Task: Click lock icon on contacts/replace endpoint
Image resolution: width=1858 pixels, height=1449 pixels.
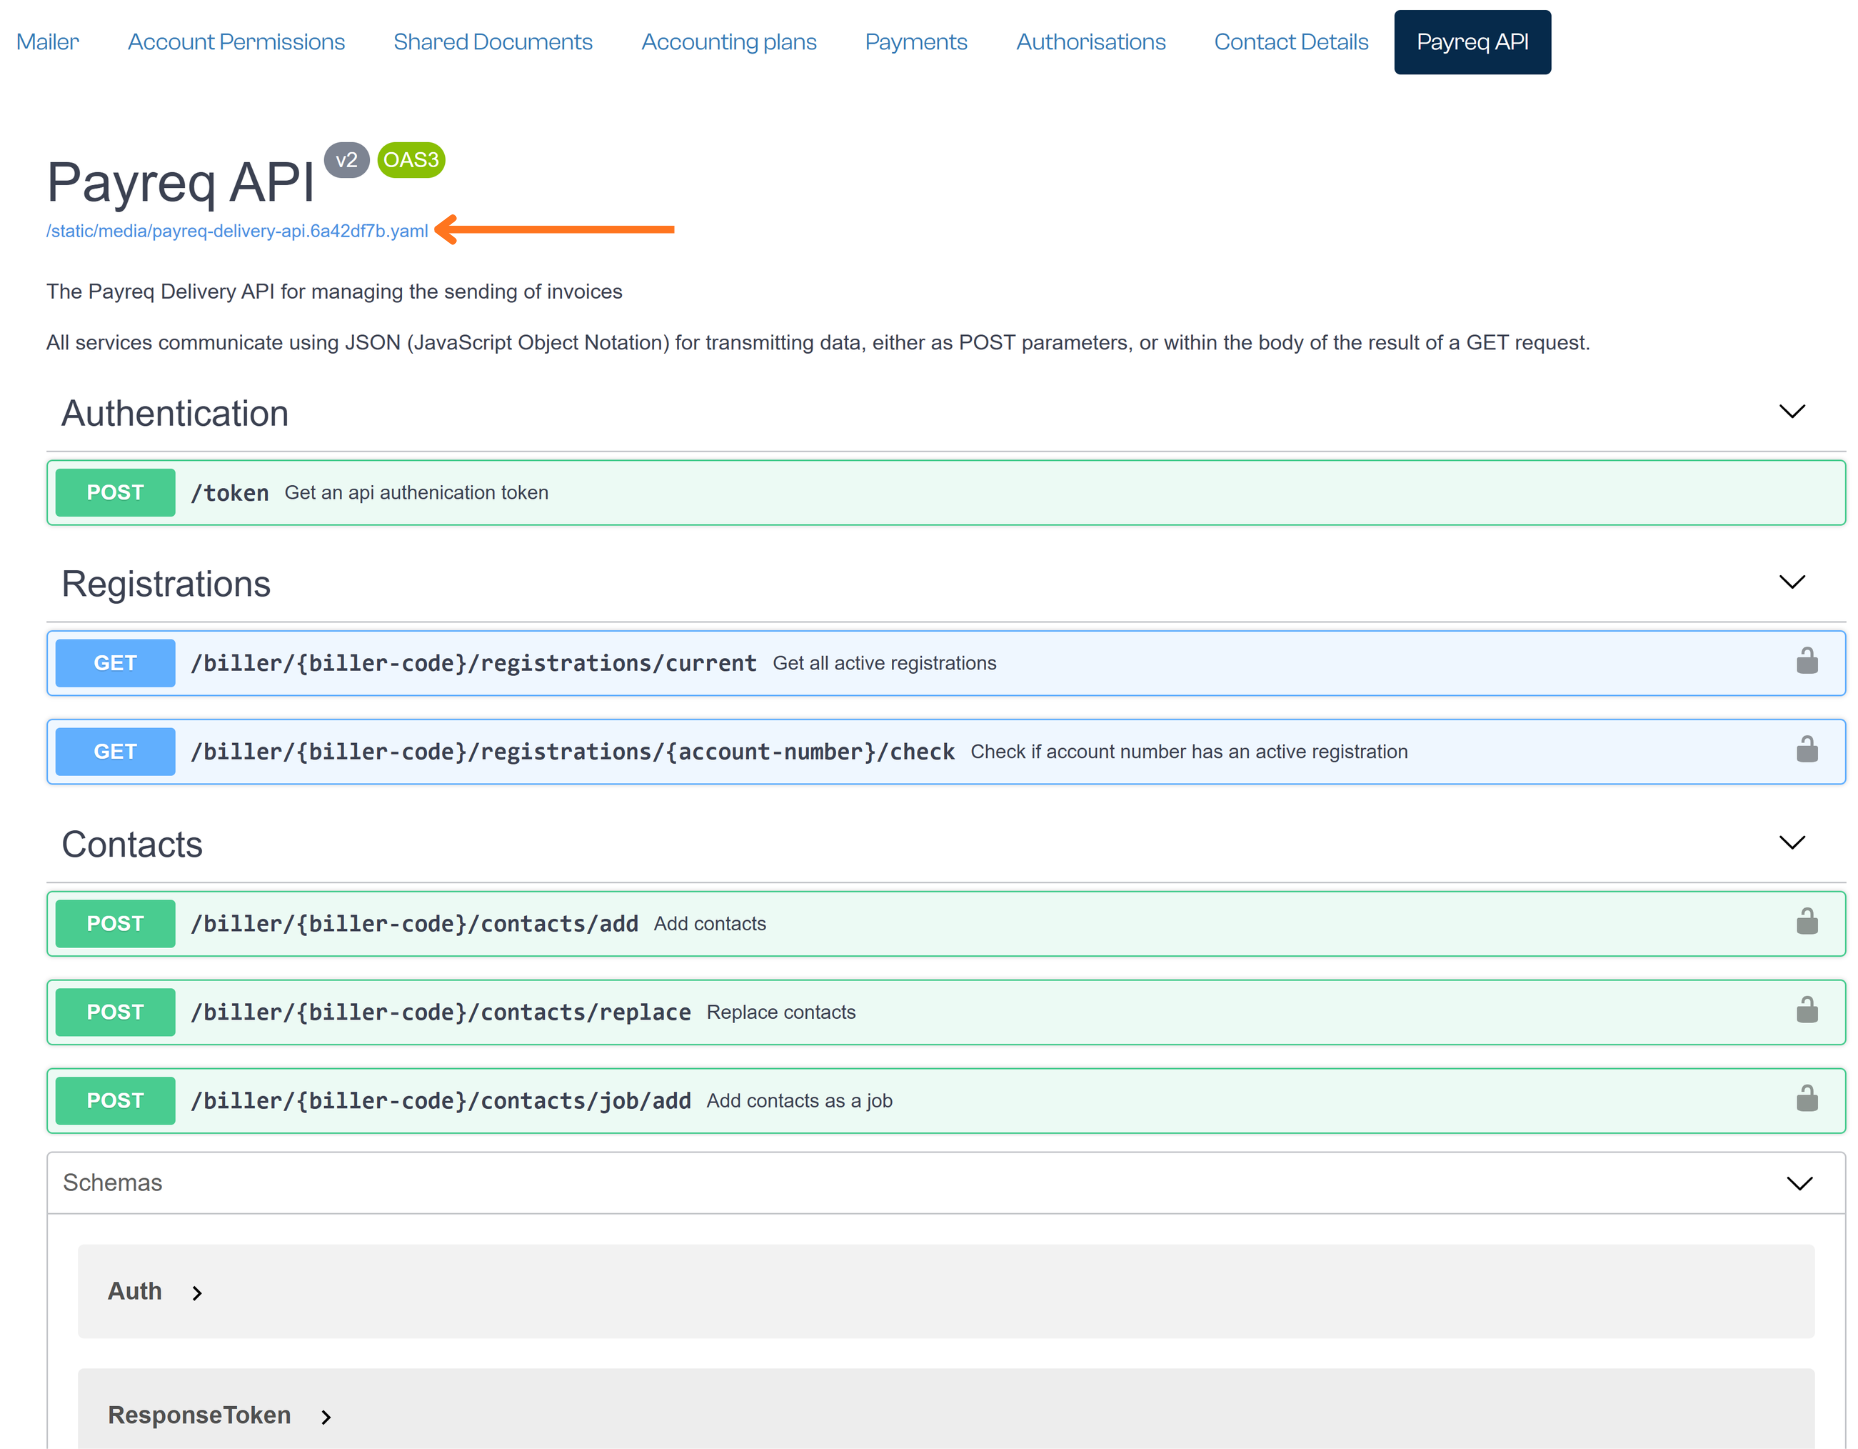Action: (x=1806, y=1010)
